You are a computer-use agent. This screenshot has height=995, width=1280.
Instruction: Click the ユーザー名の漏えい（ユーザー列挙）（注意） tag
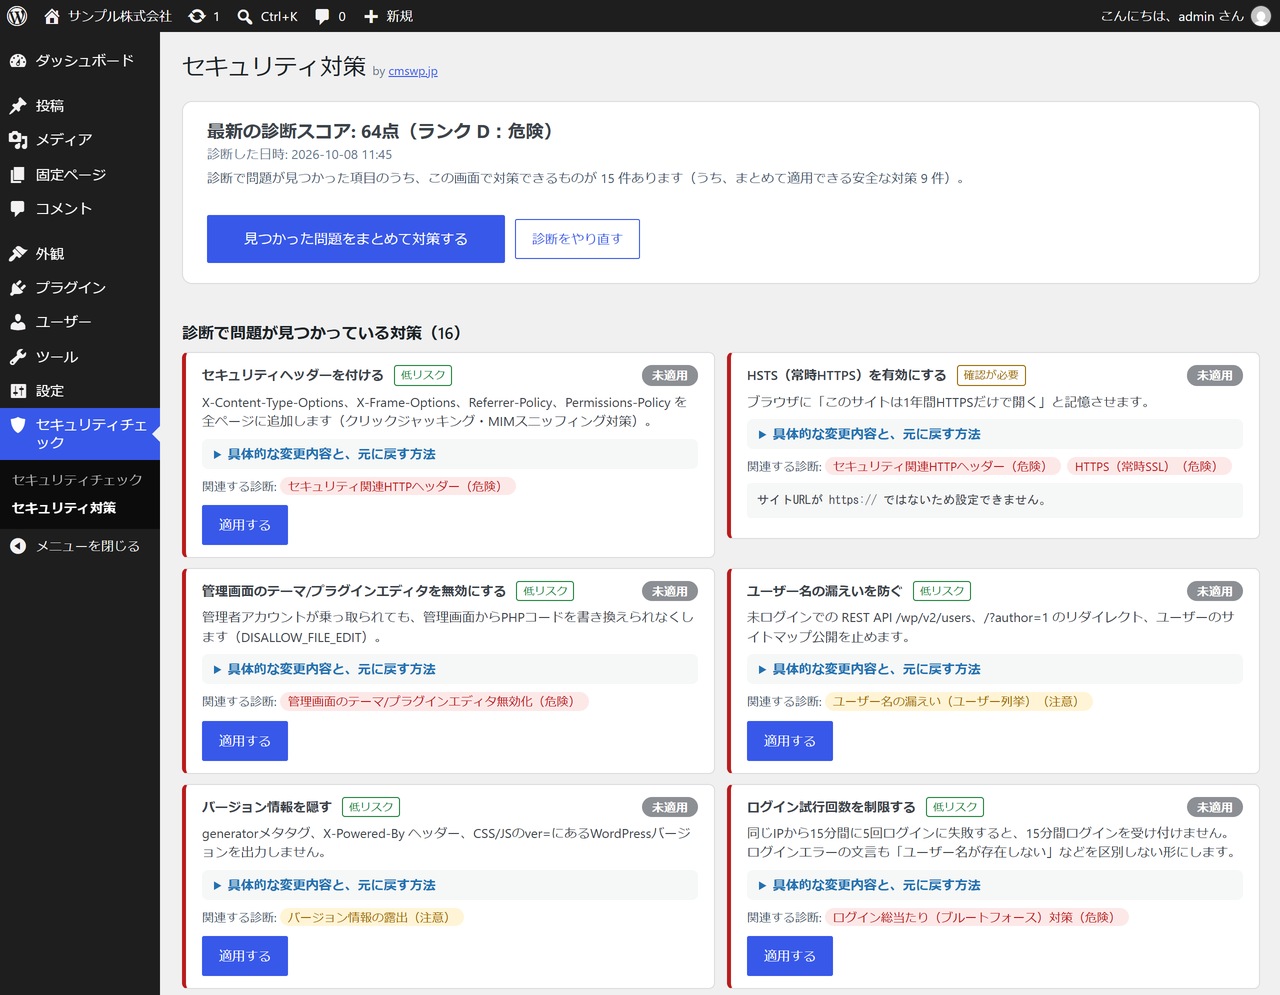[x=959, y=701]
